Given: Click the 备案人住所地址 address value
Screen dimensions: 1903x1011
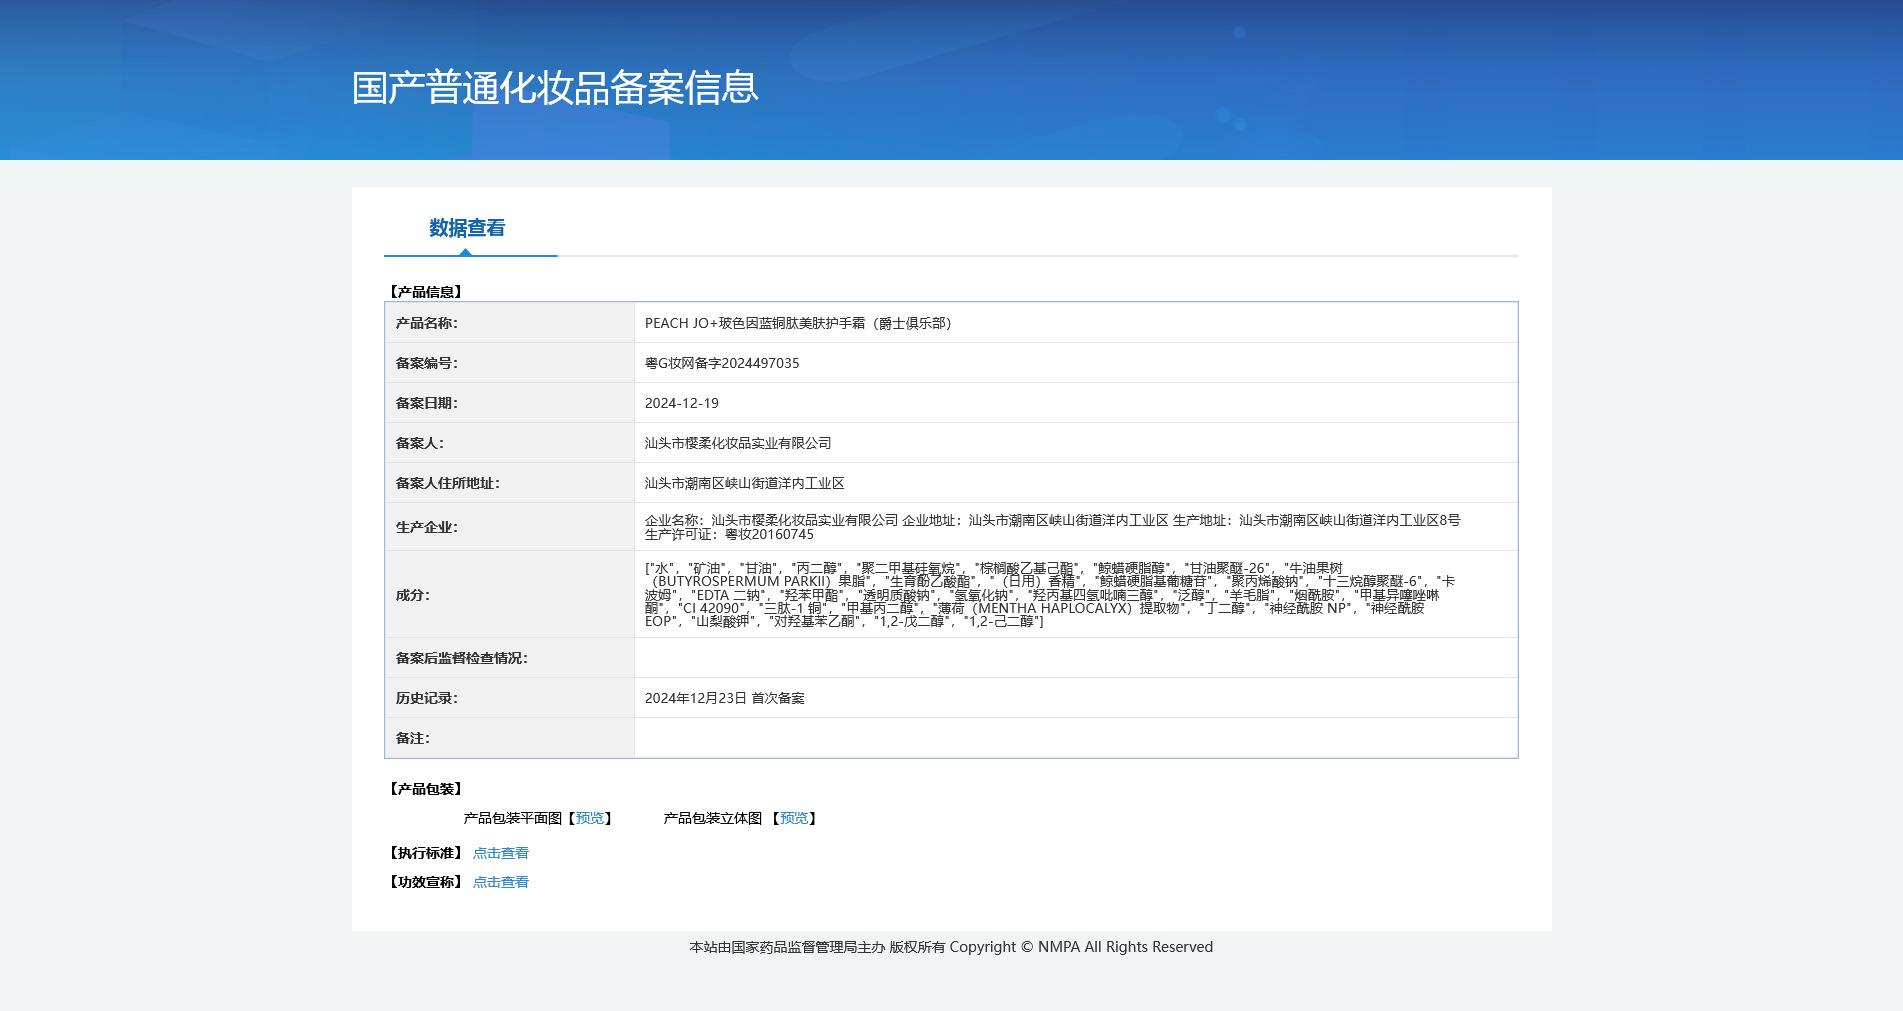Looking at the screenshot, I should pyautogui.click(x=745, y=483).
